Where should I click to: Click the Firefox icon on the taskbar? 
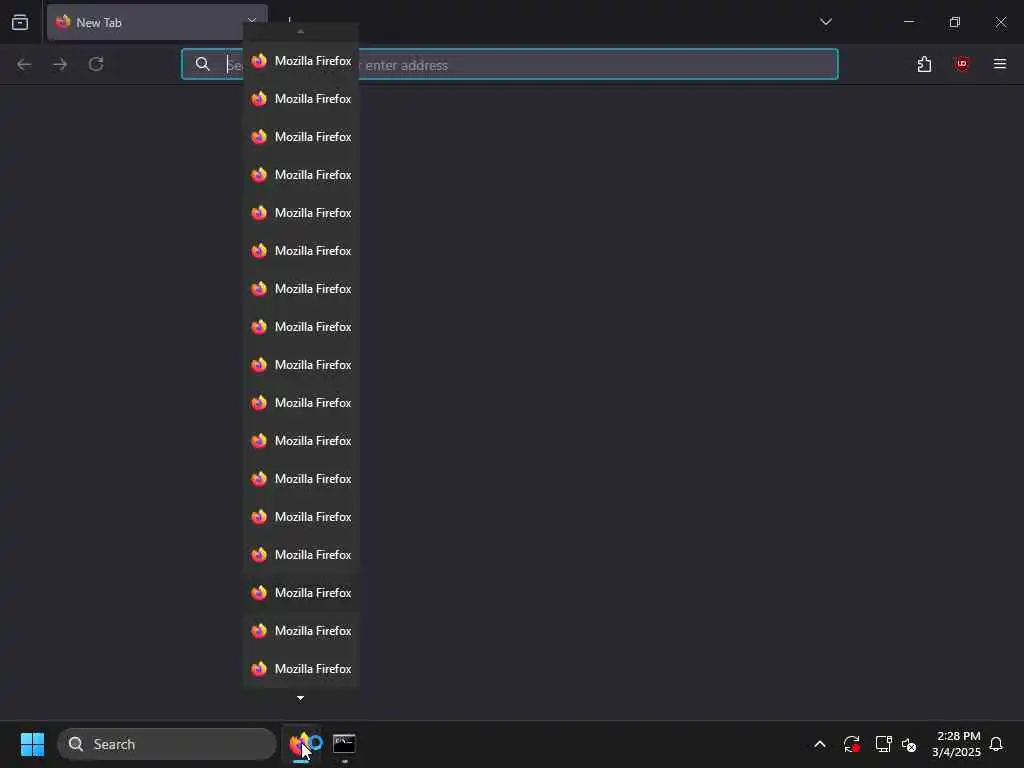click(301, 744)
